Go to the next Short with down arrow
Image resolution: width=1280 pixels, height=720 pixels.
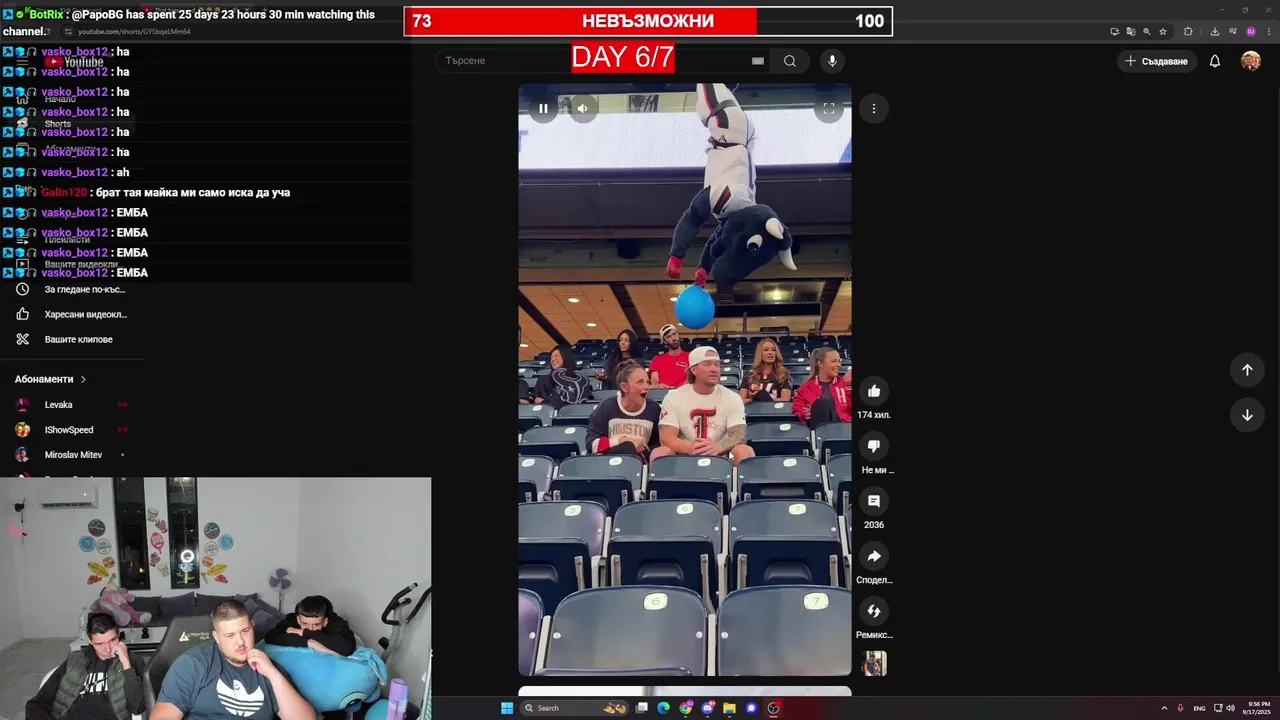point(1247,415)
